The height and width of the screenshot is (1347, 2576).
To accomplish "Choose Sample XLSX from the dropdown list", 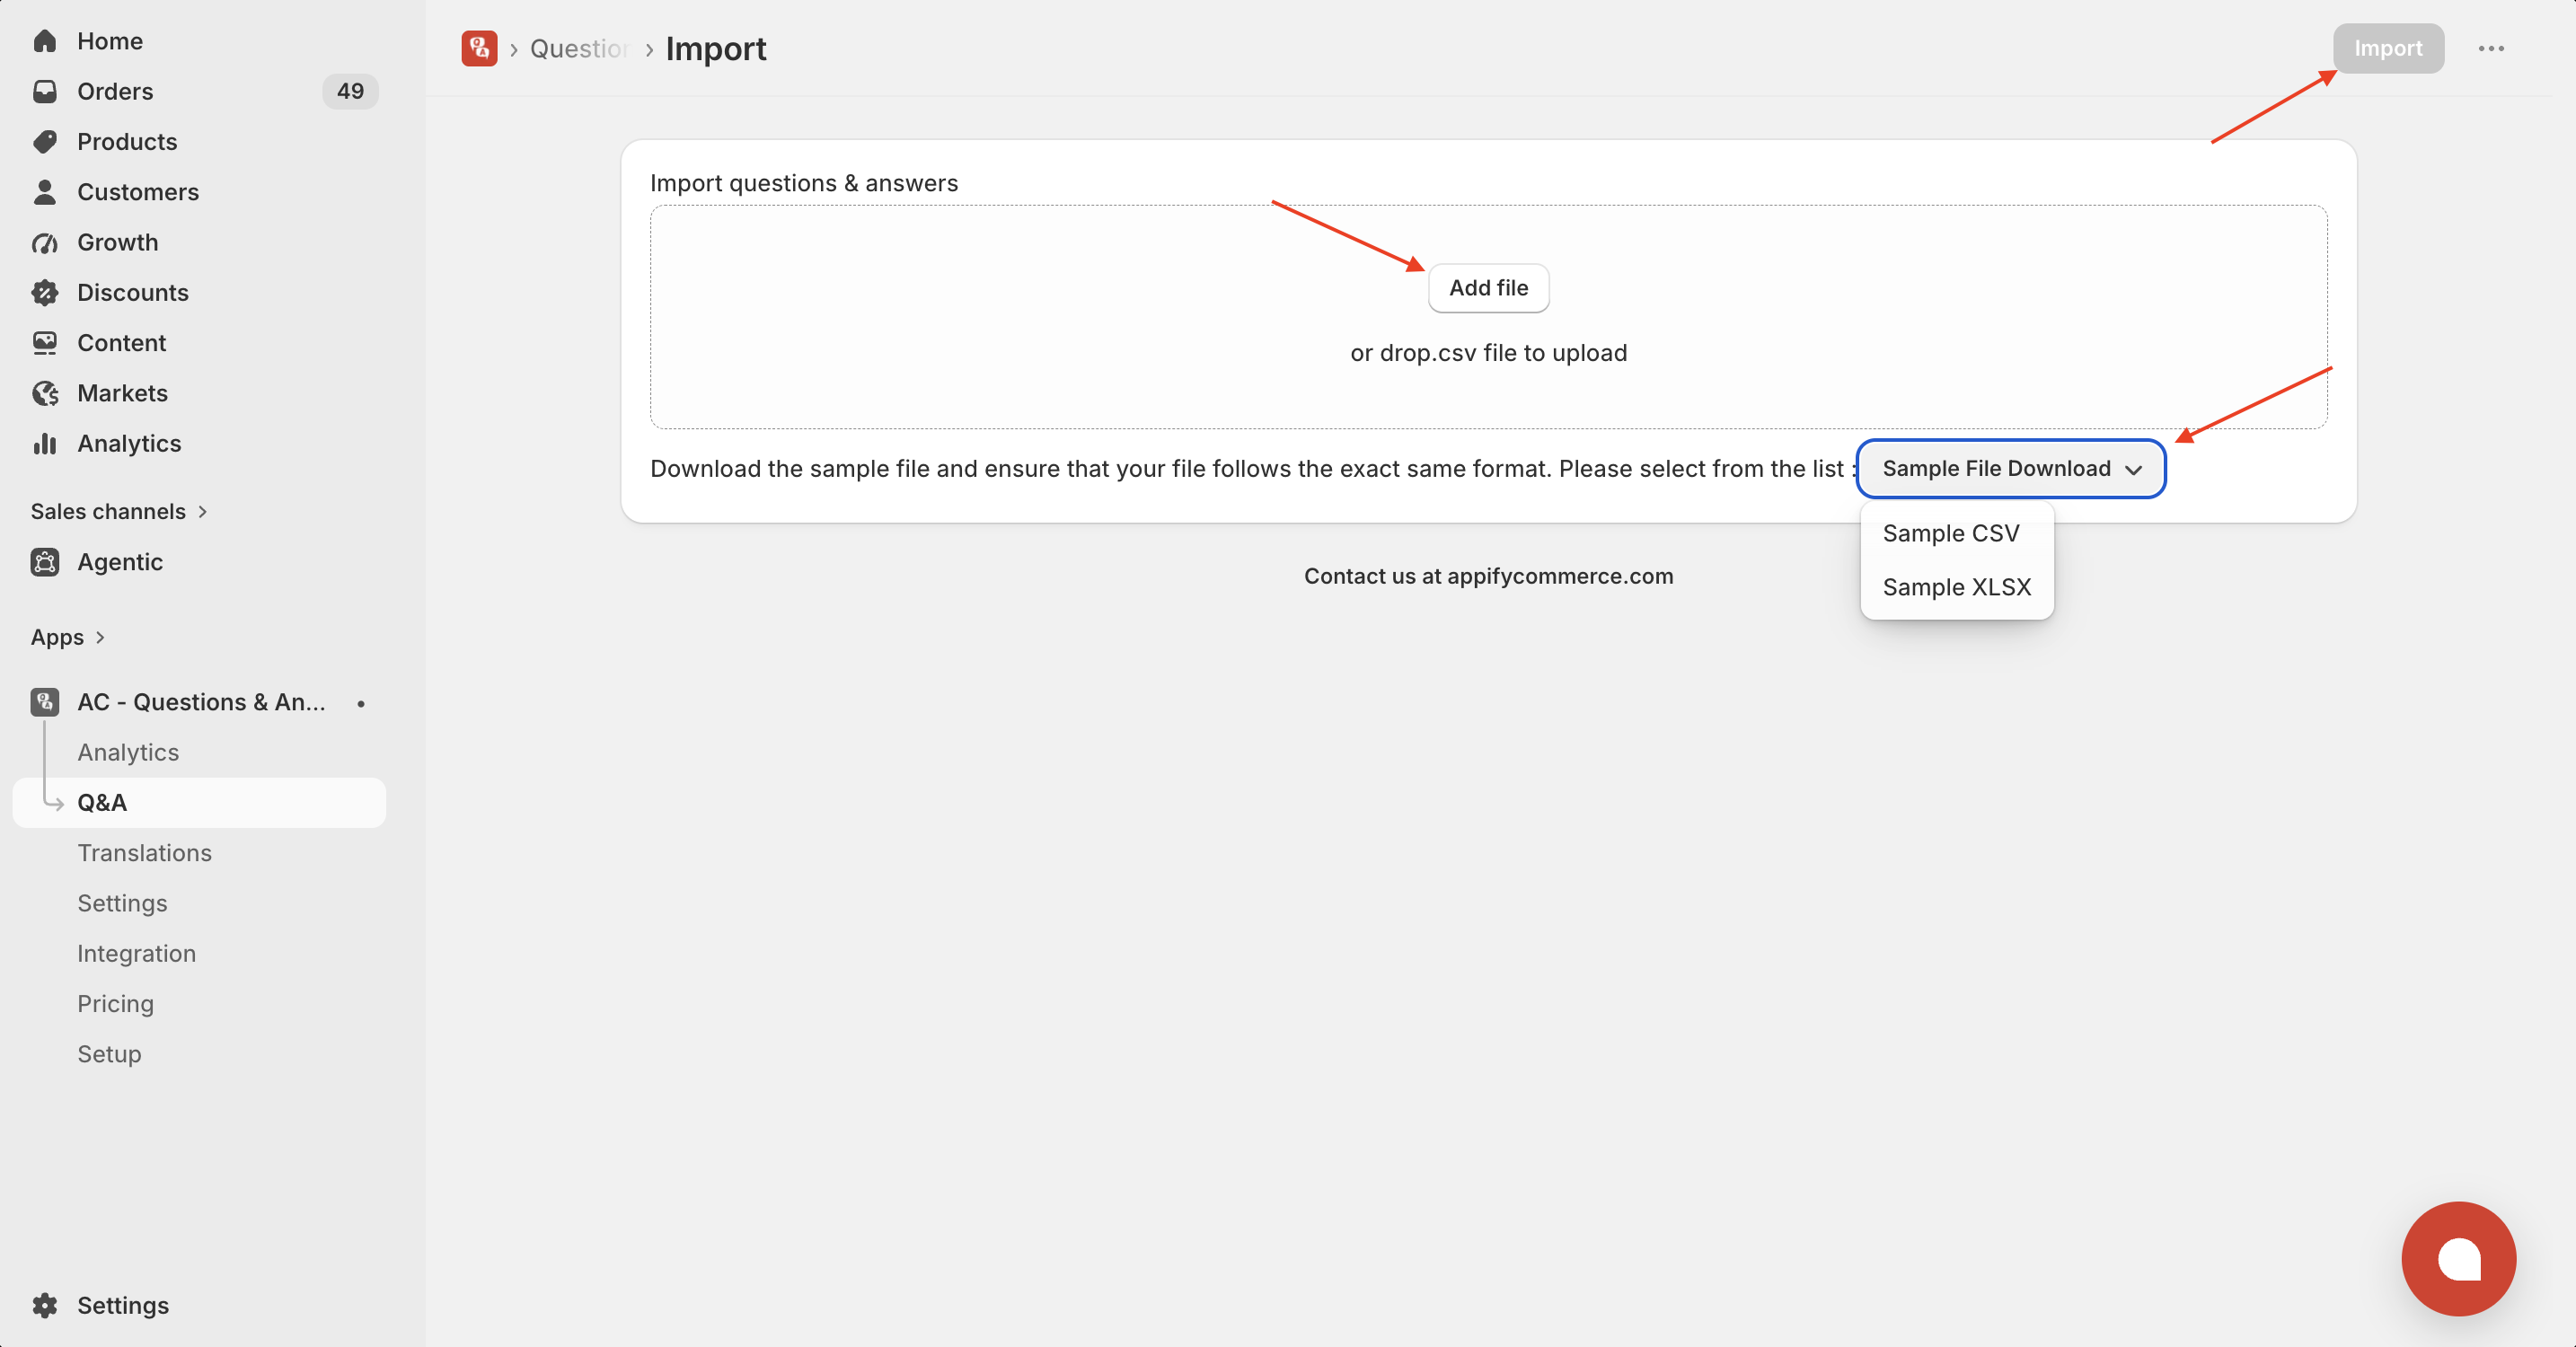I will (x=1956, y=587).
